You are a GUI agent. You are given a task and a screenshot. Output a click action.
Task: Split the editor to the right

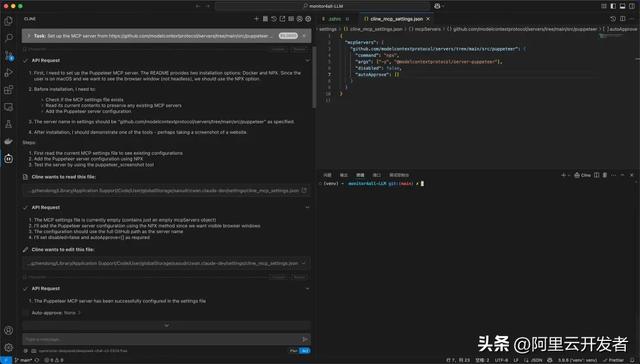[622, 19]
